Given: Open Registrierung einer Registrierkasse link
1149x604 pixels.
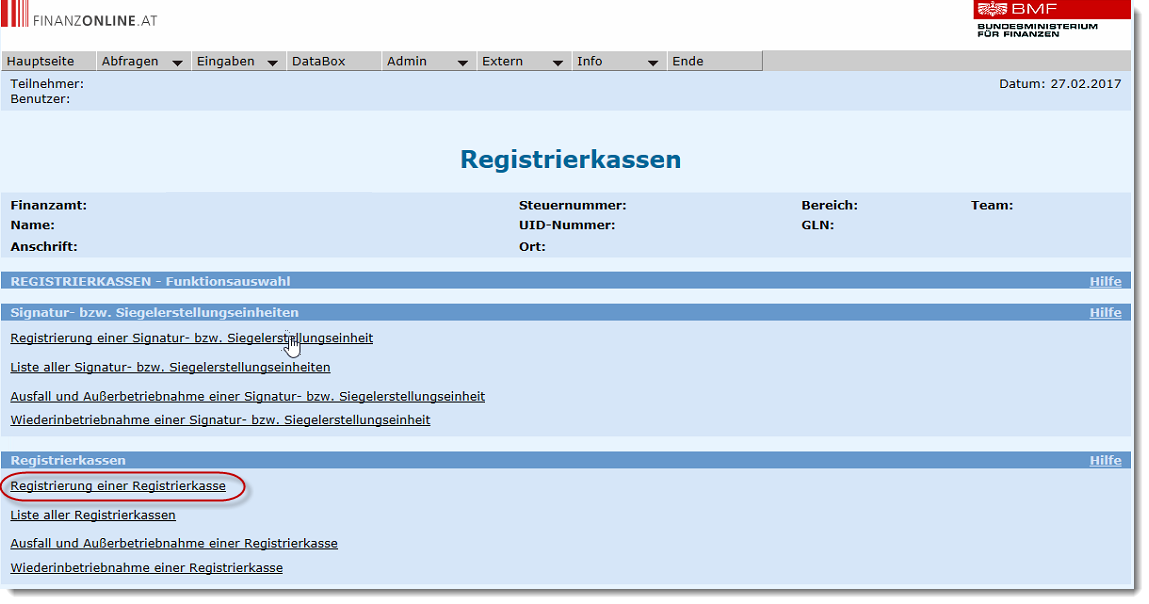Looking at the screenshot, I should [118, 487].
